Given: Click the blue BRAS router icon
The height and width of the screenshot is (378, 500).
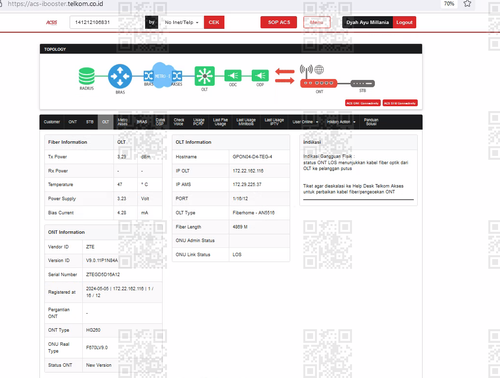Looking at the screenshot, I should (x=120, y=76).
